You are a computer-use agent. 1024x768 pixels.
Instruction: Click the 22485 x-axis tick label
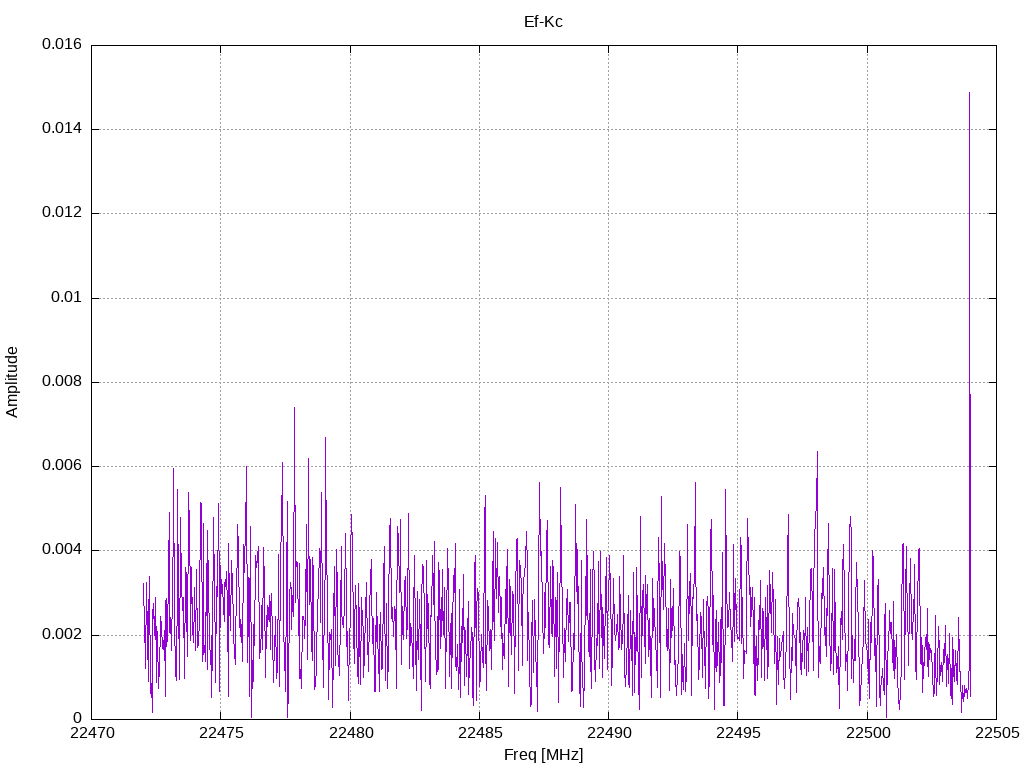coord(479,733)
